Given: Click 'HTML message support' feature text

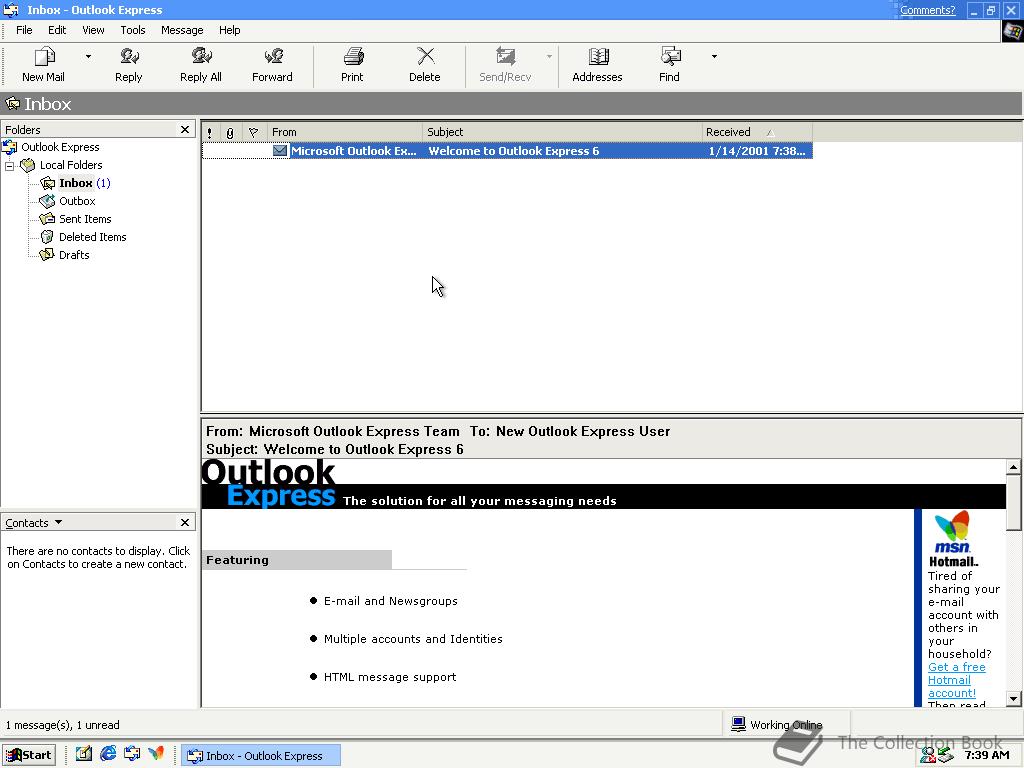Looking at the screenshot, I should coord(390,677).
